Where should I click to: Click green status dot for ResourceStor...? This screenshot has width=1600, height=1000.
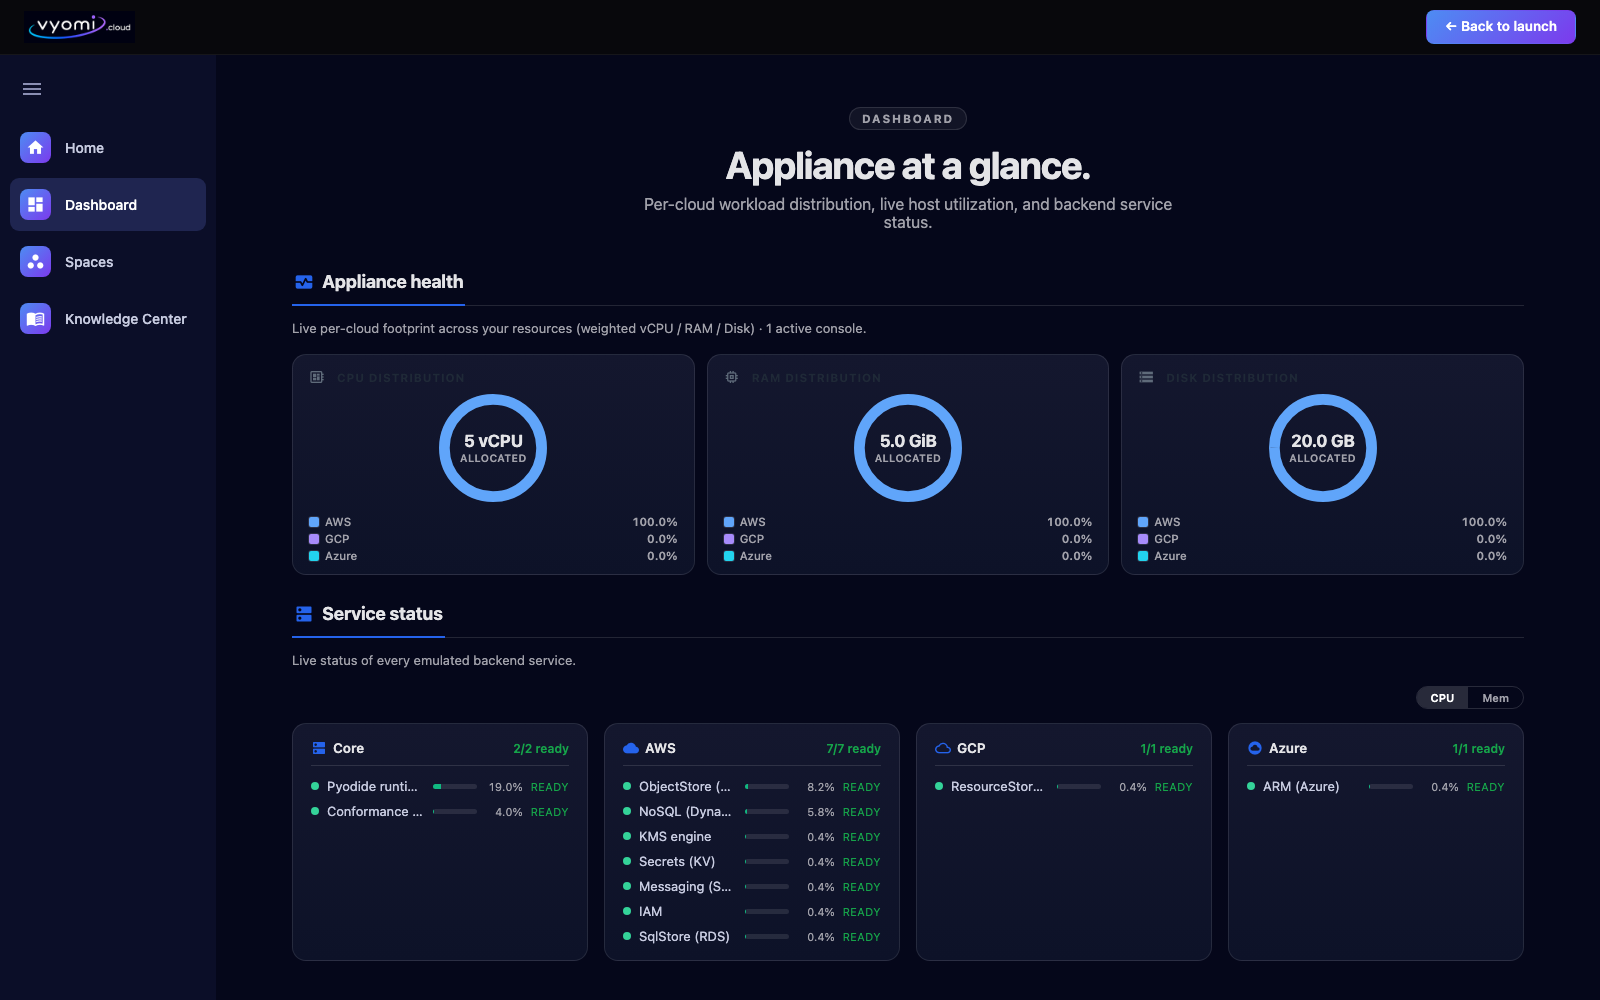tap(939, 786)
